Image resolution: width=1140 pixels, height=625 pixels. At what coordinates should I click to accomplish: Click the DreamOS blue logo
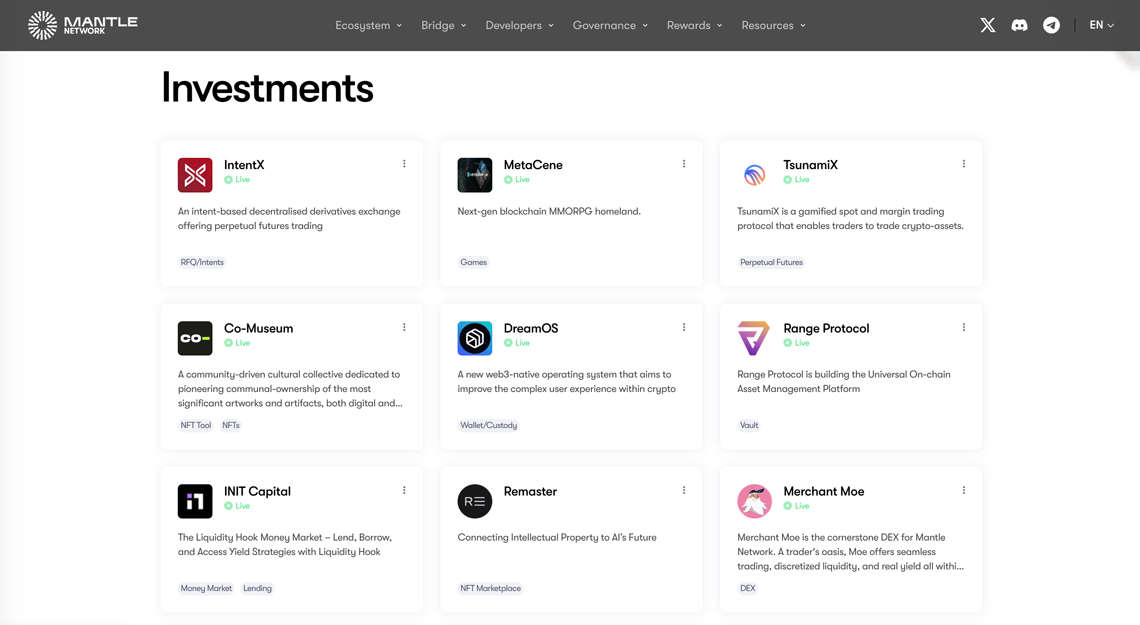(475, 338)
